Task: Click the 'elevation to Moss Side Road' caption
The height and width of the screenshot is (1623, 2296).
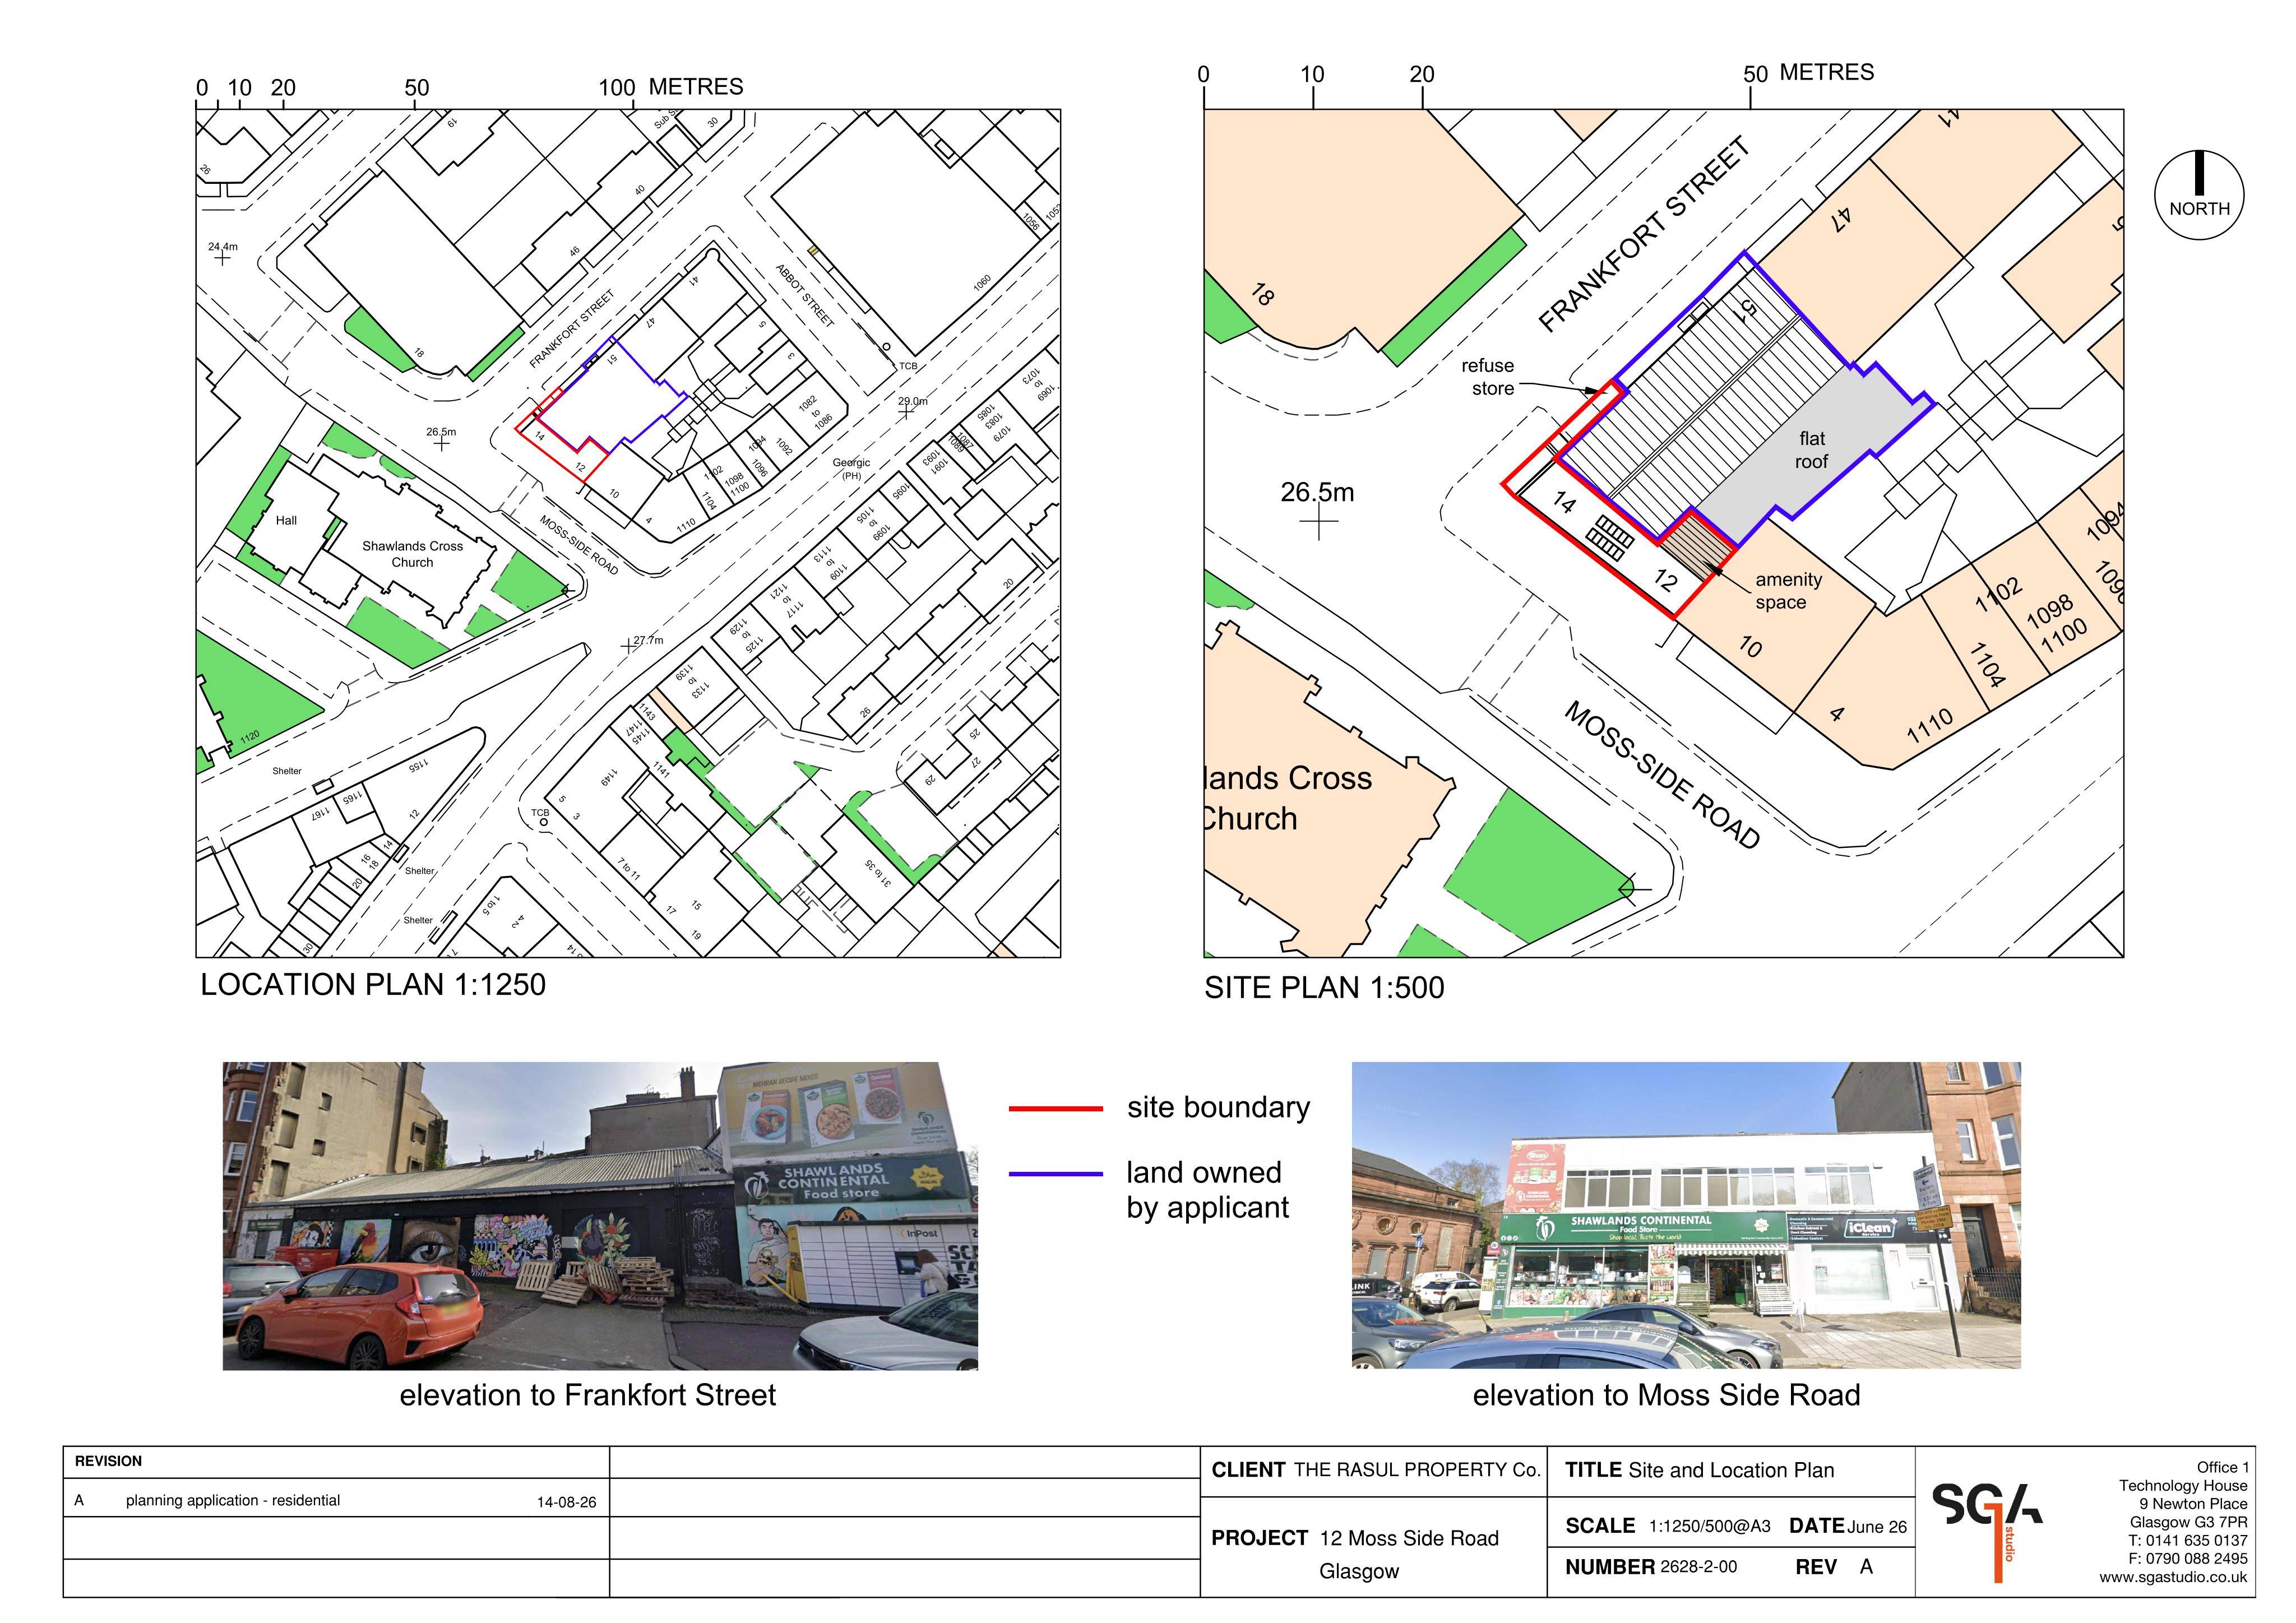Action: 1666,1395
